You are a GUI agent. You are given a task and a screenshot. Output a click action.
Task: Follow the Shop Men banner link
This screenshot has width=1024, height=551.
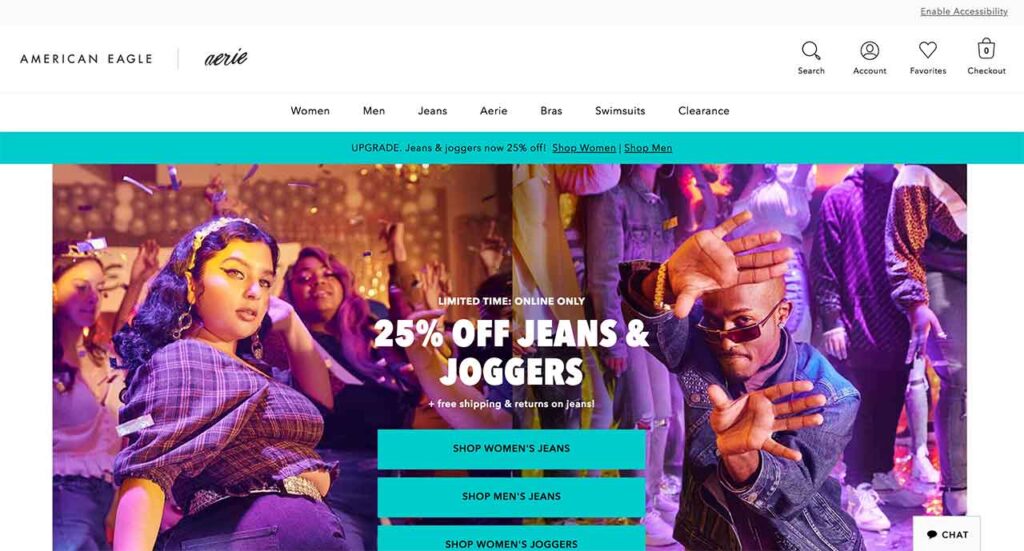pyautogui.click(x=648, y=148)
